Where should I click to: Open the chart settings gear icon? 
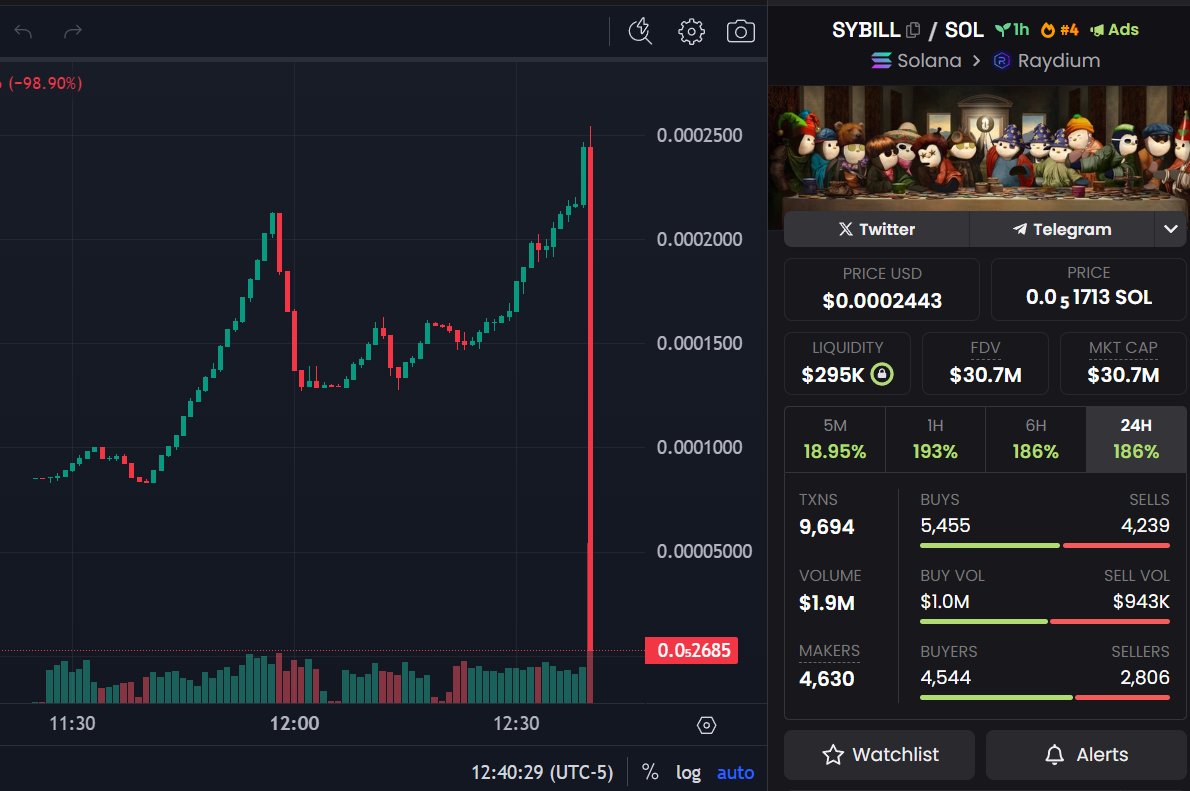pos(690,31)
